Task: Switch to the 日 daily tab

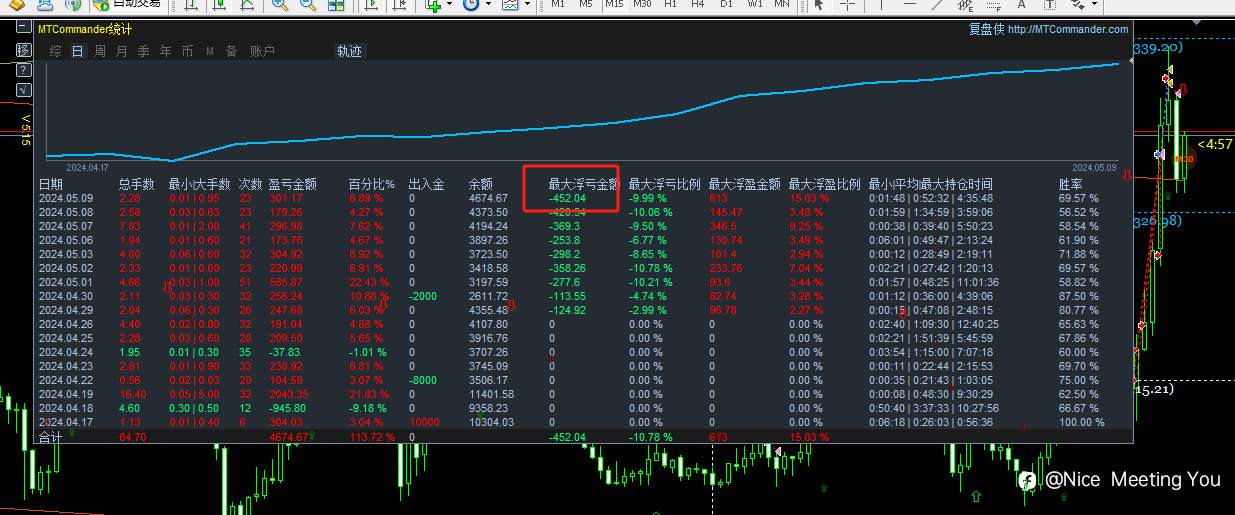Action: click(x=77, y=51)
